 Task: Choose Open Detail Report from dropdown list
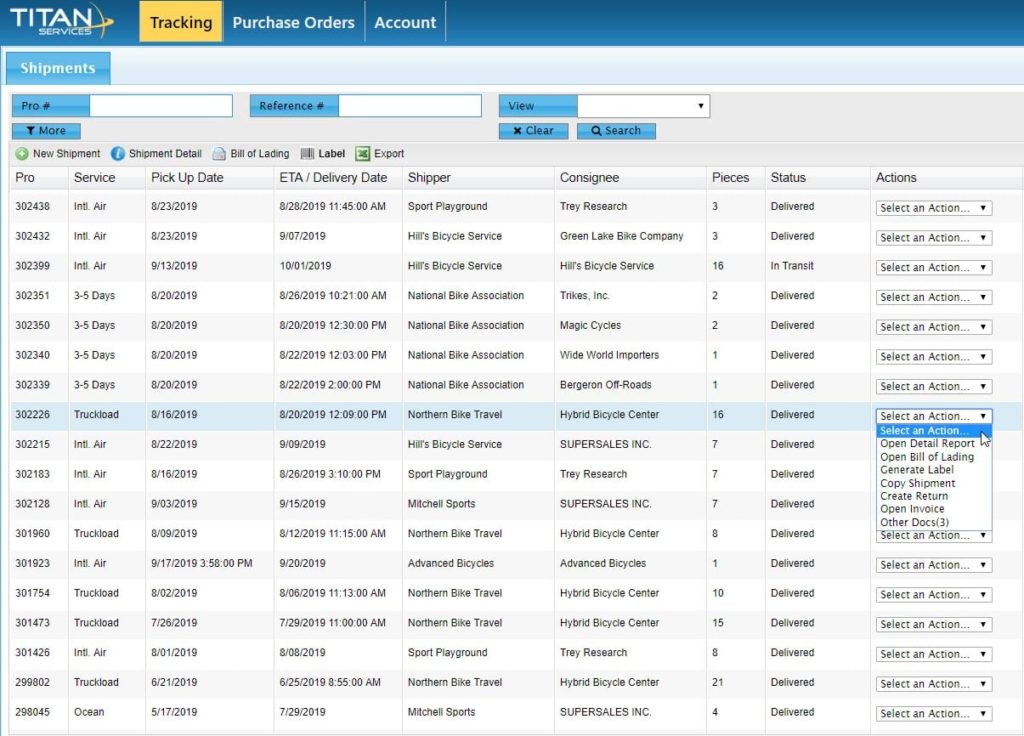click(927, 444)
